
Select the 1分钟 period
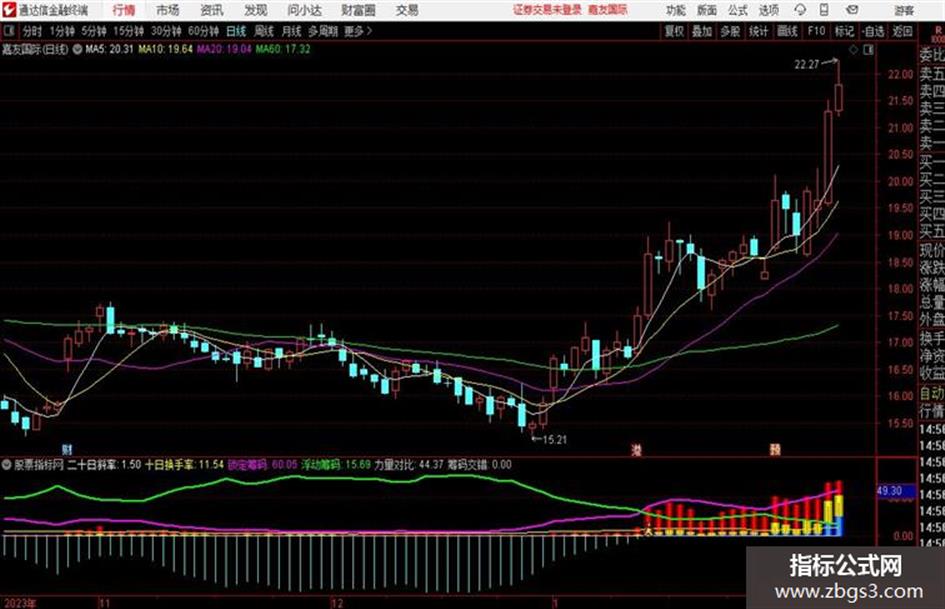click(61, 31)
